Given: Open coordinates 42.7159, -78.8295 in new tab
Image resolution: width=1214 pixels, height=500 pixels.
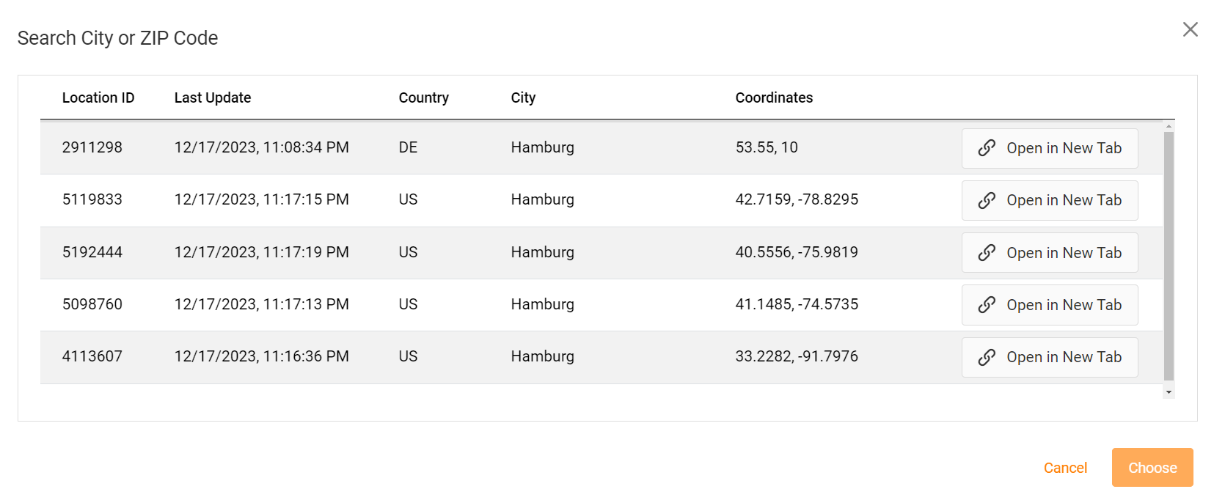Looking at the screenshot, I should click(1050, 200).
